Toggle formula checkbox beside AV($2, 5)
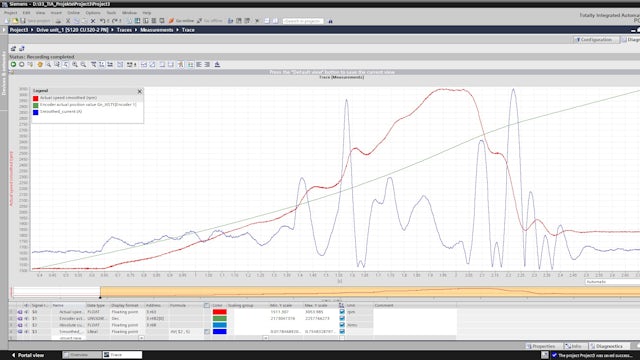Viewport: 640px width, 360px height. tap(207, 332)
